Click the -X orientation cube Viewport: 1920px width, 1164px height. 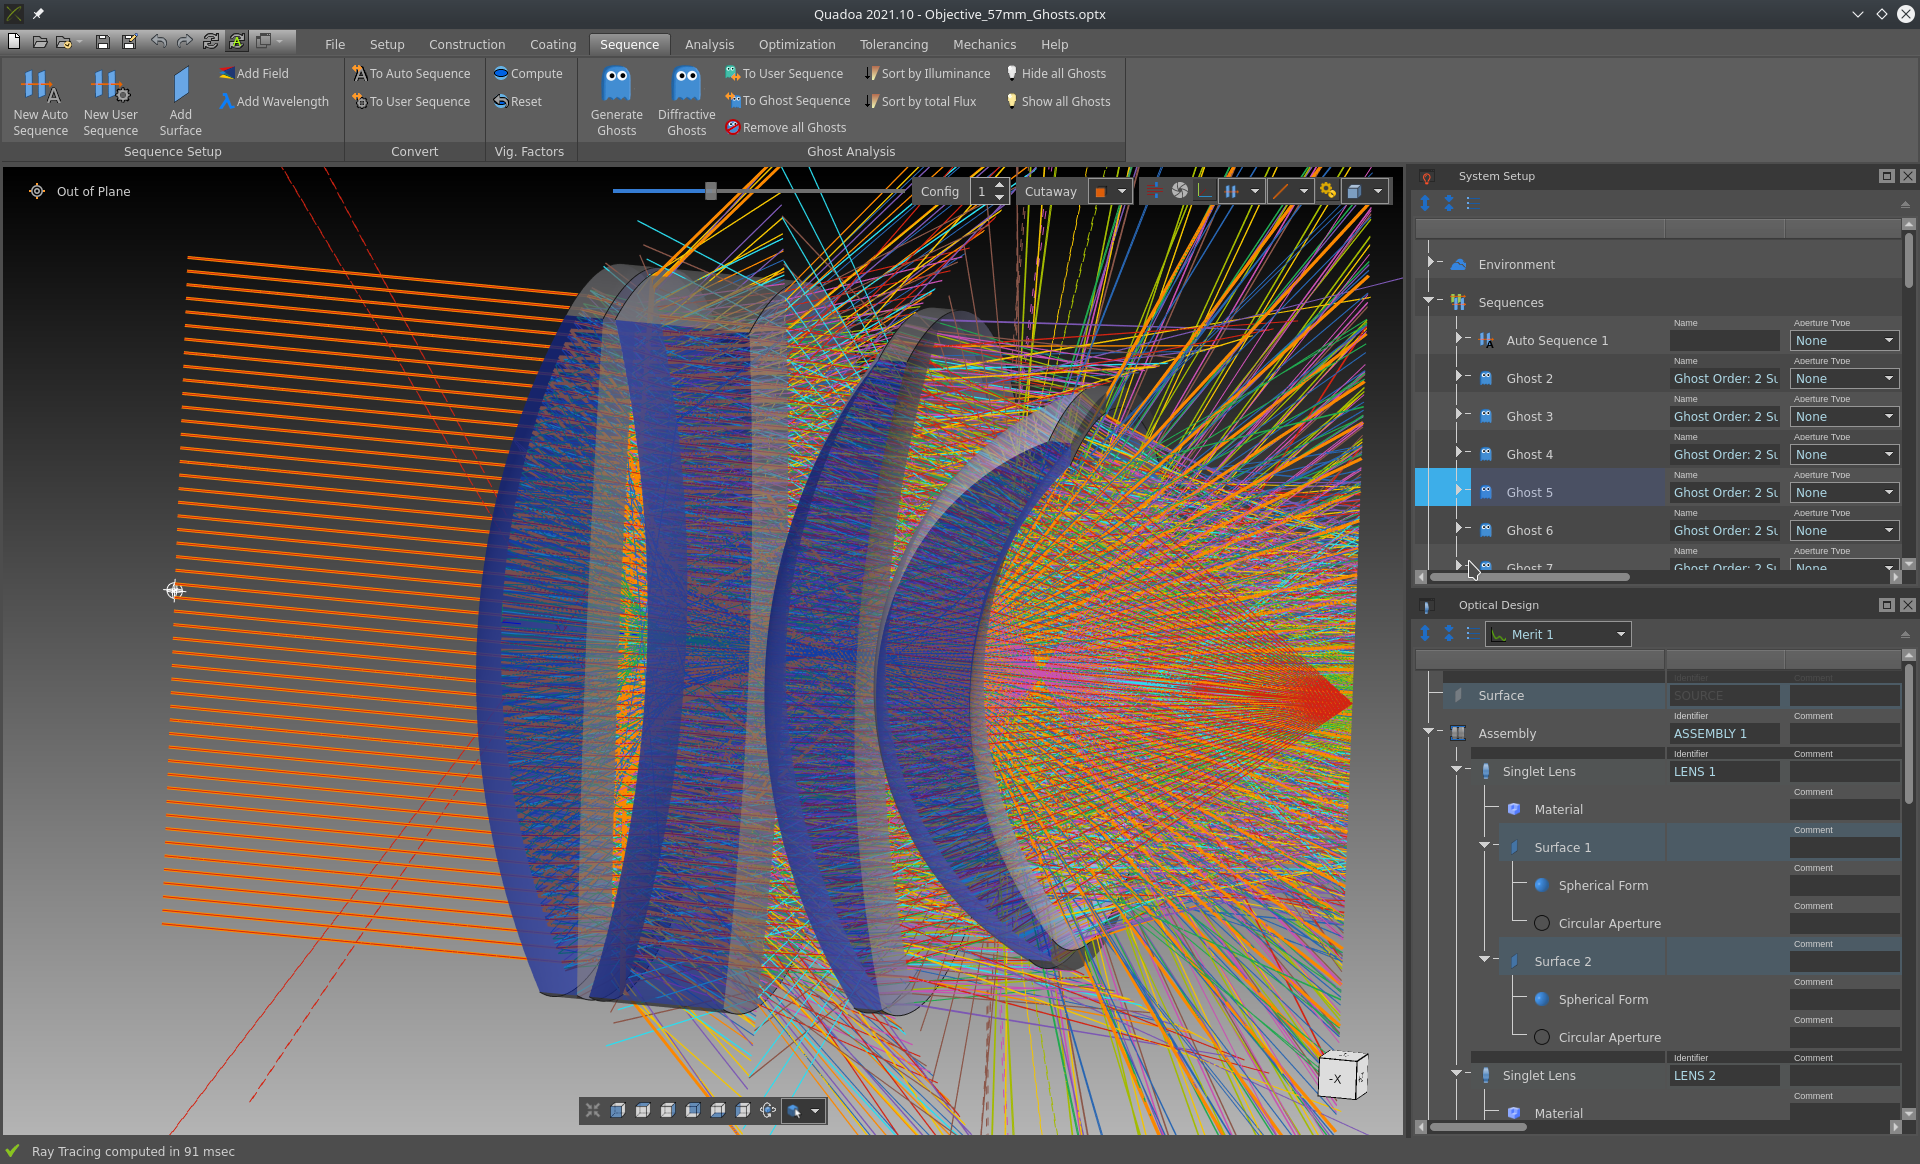pos(1342,1076)
